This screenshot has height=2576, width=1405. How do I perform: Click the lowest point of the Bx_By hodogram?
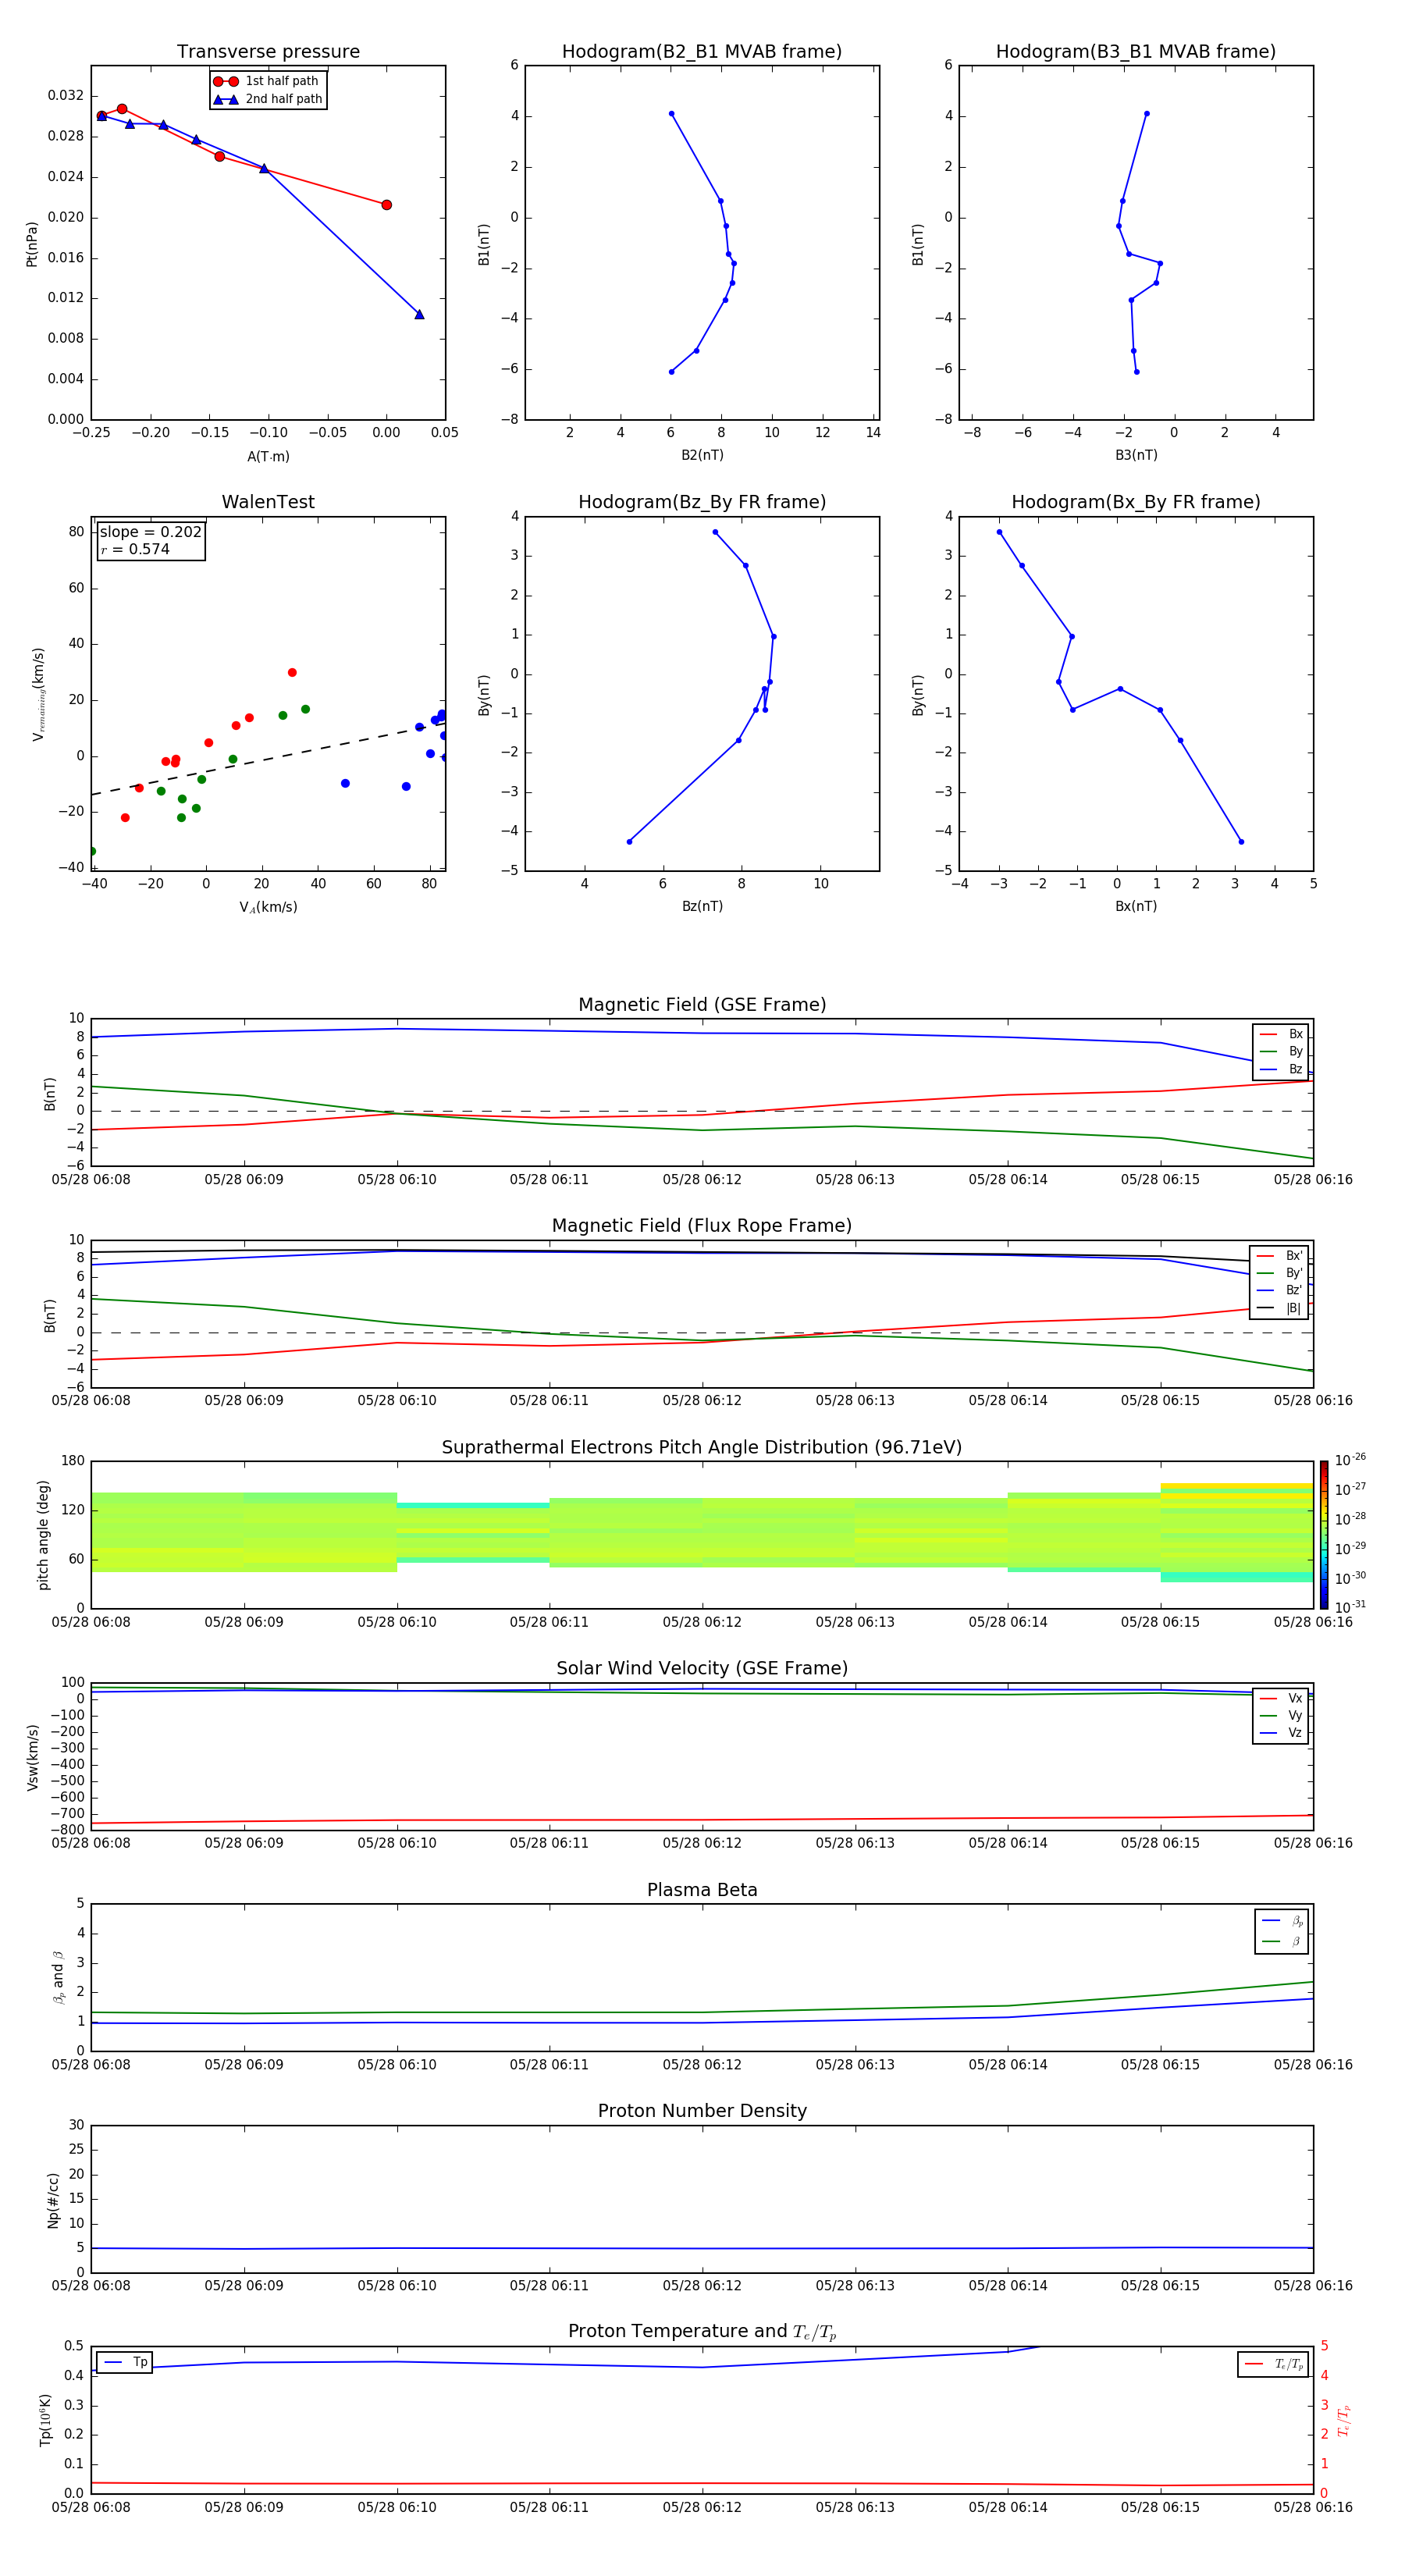pyautogui.click(x=1241, y=842)
